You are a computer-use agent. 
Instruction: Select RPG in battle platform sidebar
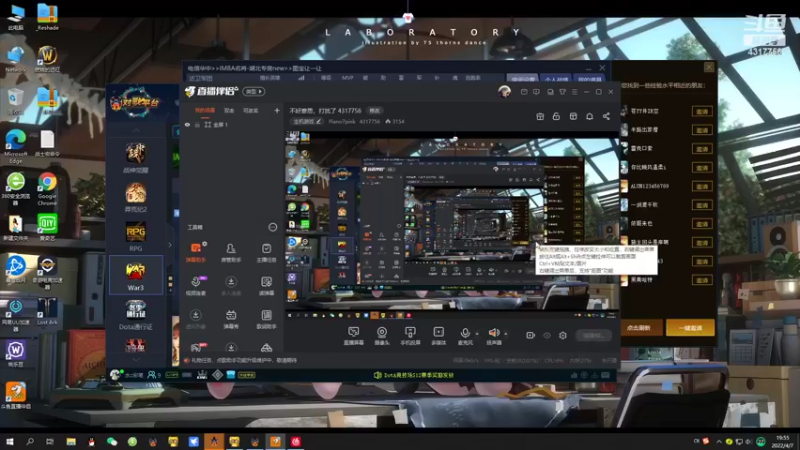click(136, 237)
